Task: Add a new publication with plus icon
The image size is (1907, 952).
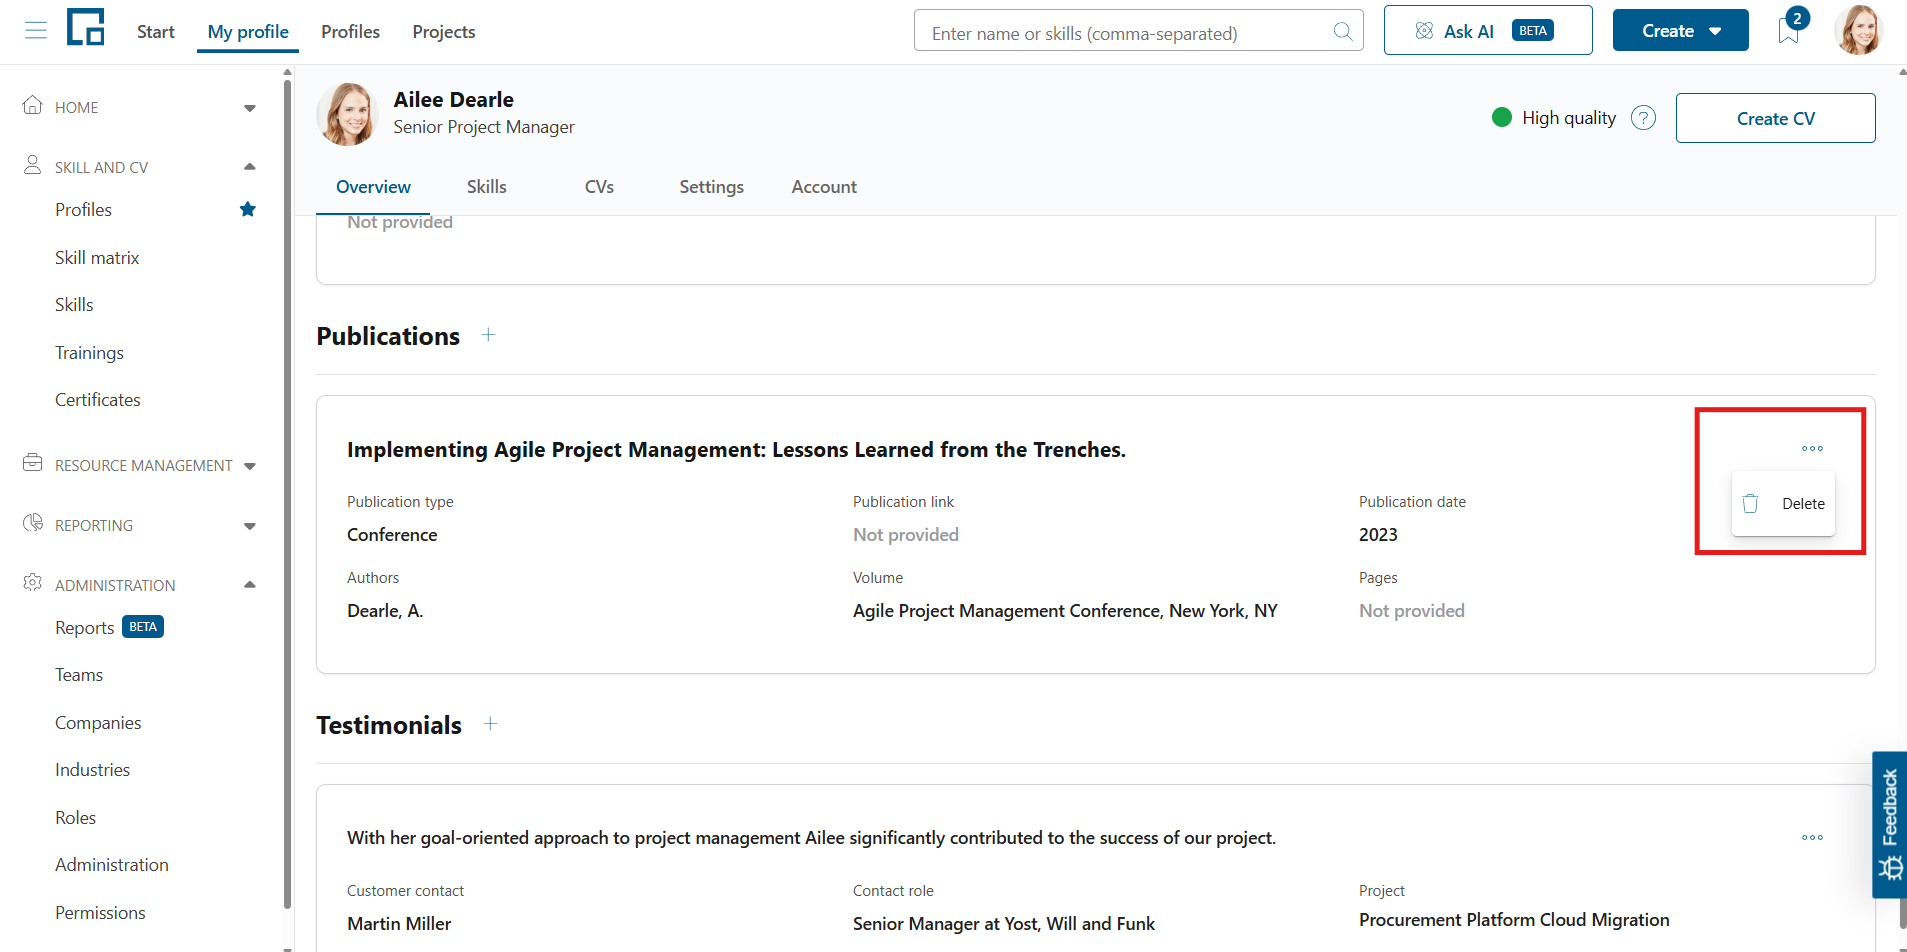Action: click(488, 335)
